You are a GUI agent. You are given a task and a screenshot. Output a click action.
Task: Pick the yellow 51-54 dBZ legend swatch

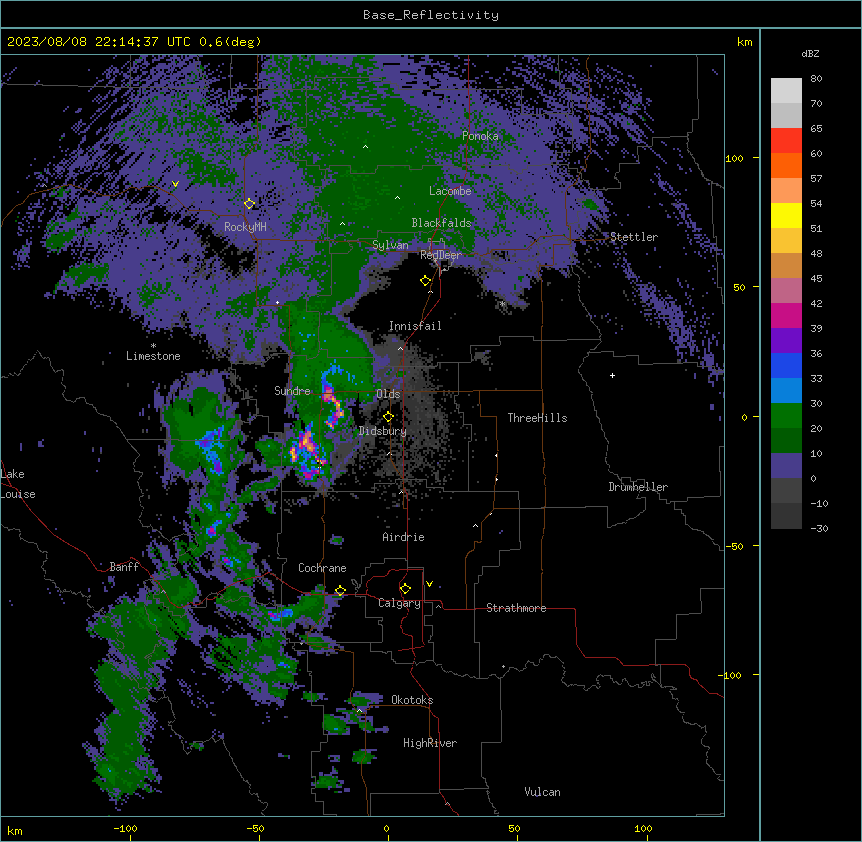[786, 215]
